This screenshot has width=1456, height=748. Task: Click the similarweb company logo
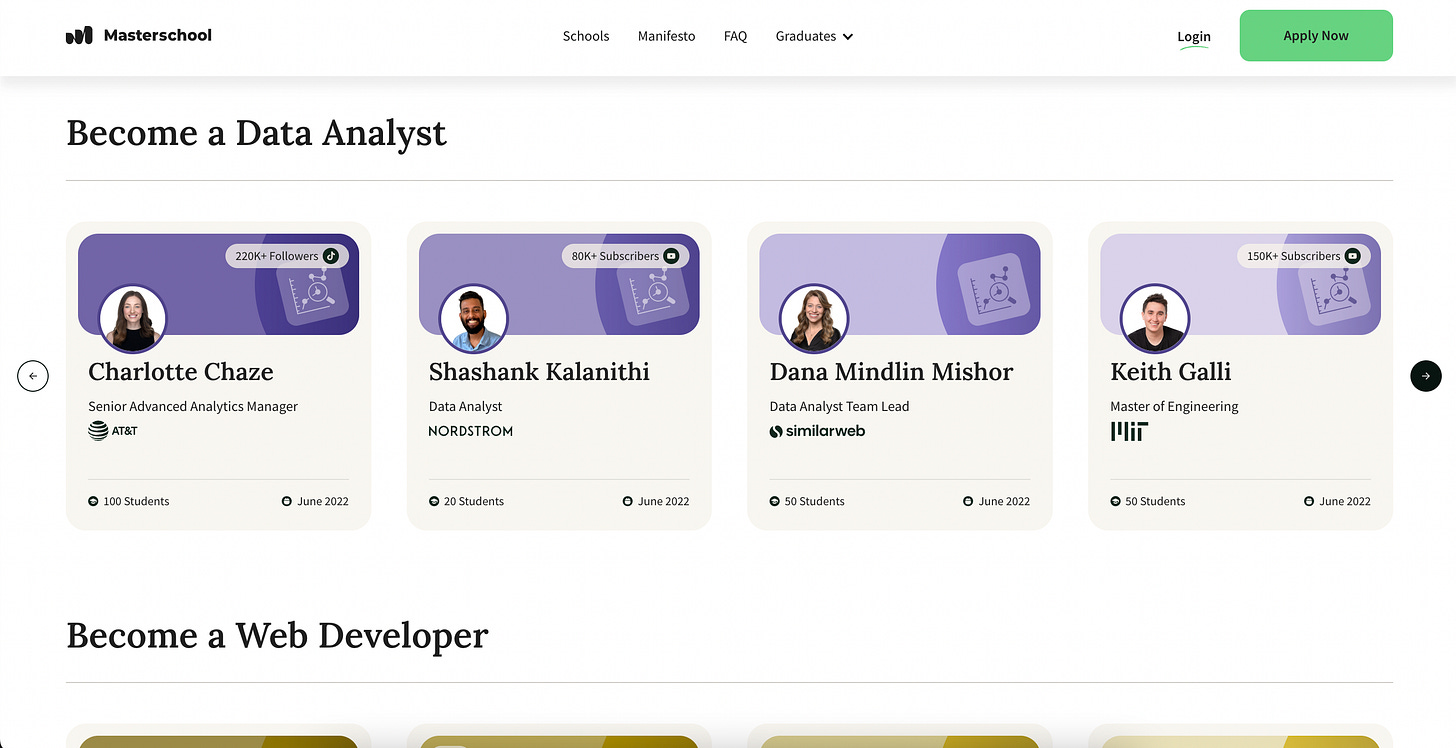click(x=817, y=431)
